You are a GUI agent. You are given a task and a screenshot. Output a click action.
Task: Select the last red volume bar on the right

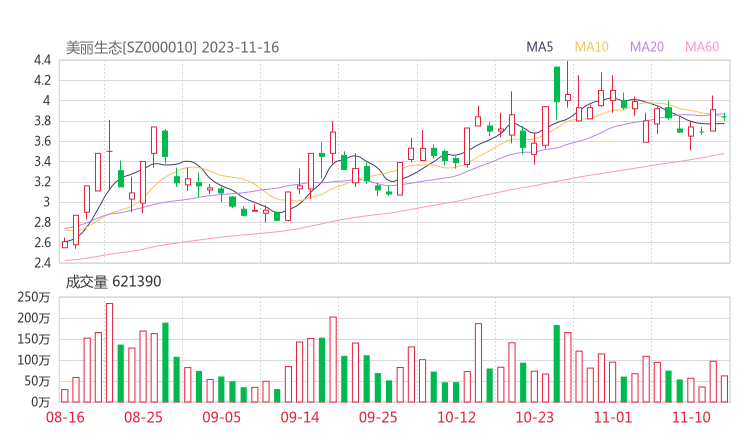724,389
